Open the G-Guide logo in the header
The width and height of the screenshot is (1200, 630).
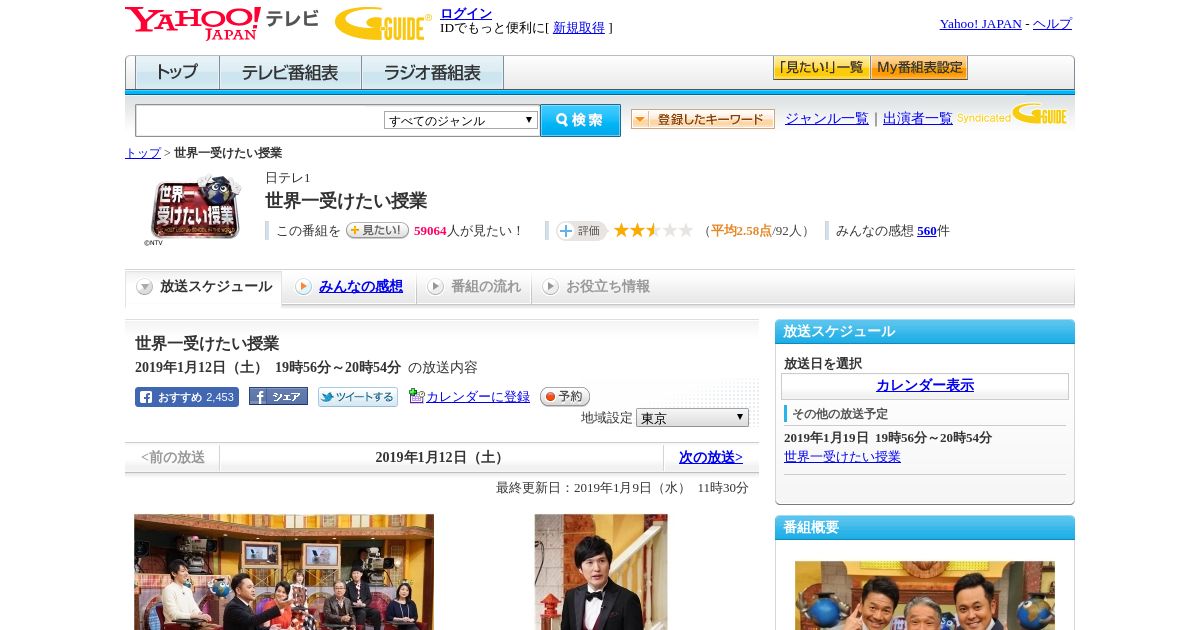click(x=383, y=24)
